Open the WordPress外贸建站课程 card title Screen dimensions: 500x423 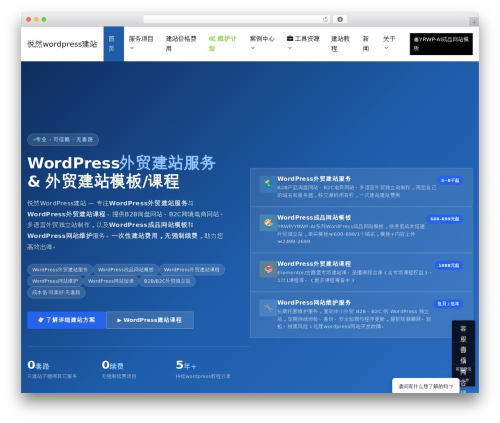click(314, 264)
